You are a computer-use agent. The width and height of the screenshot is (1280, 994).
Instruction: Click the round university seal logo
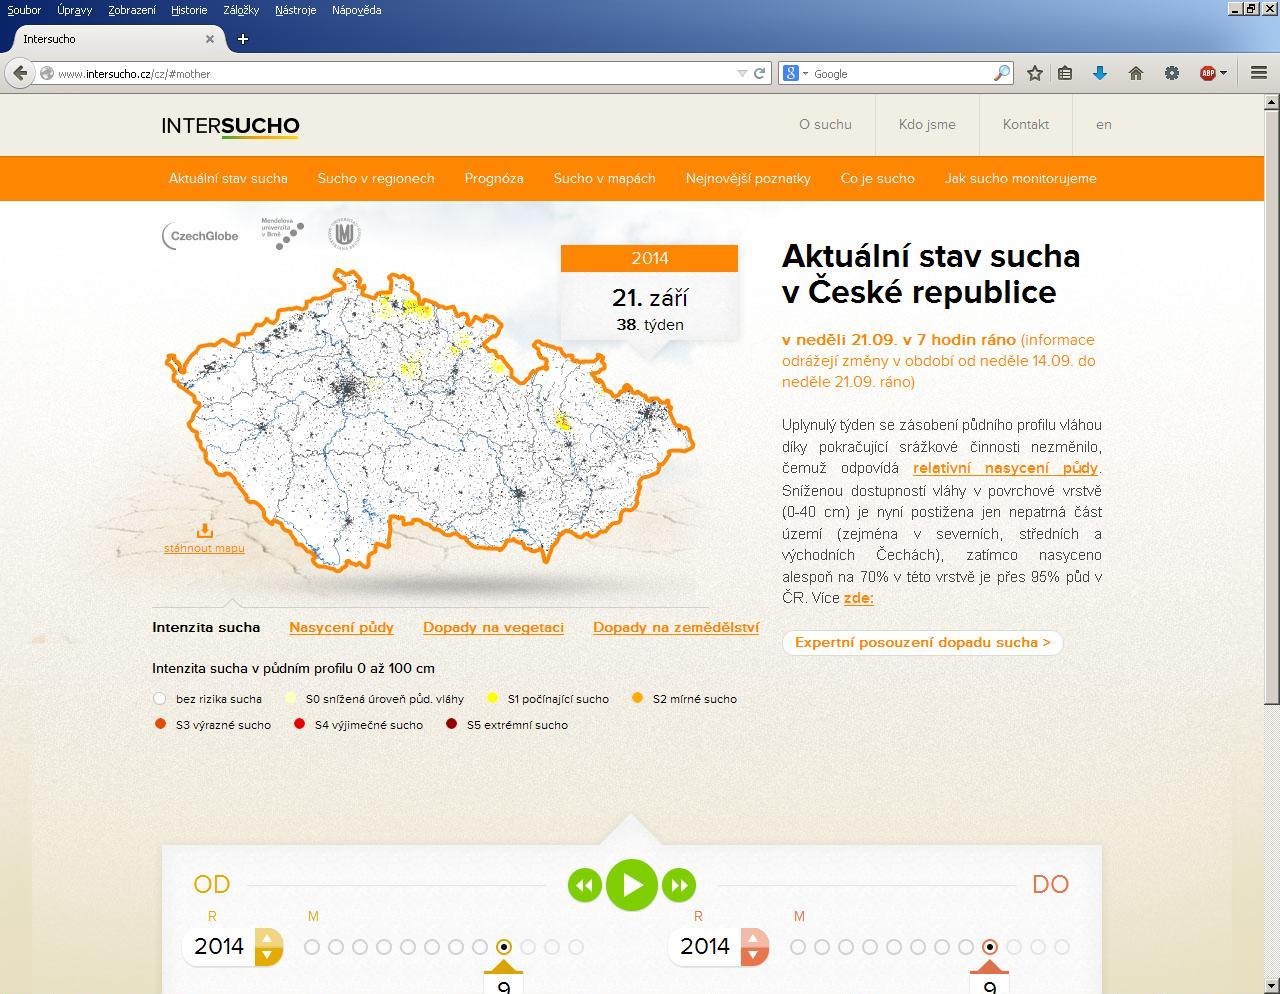pos(344,234)
